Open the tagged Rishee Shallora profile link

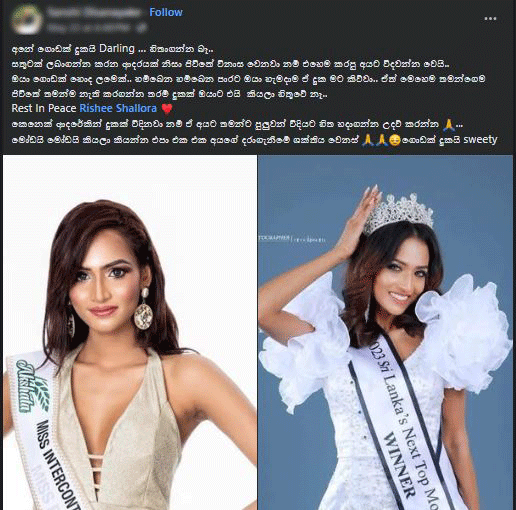[x=118, y=108]
